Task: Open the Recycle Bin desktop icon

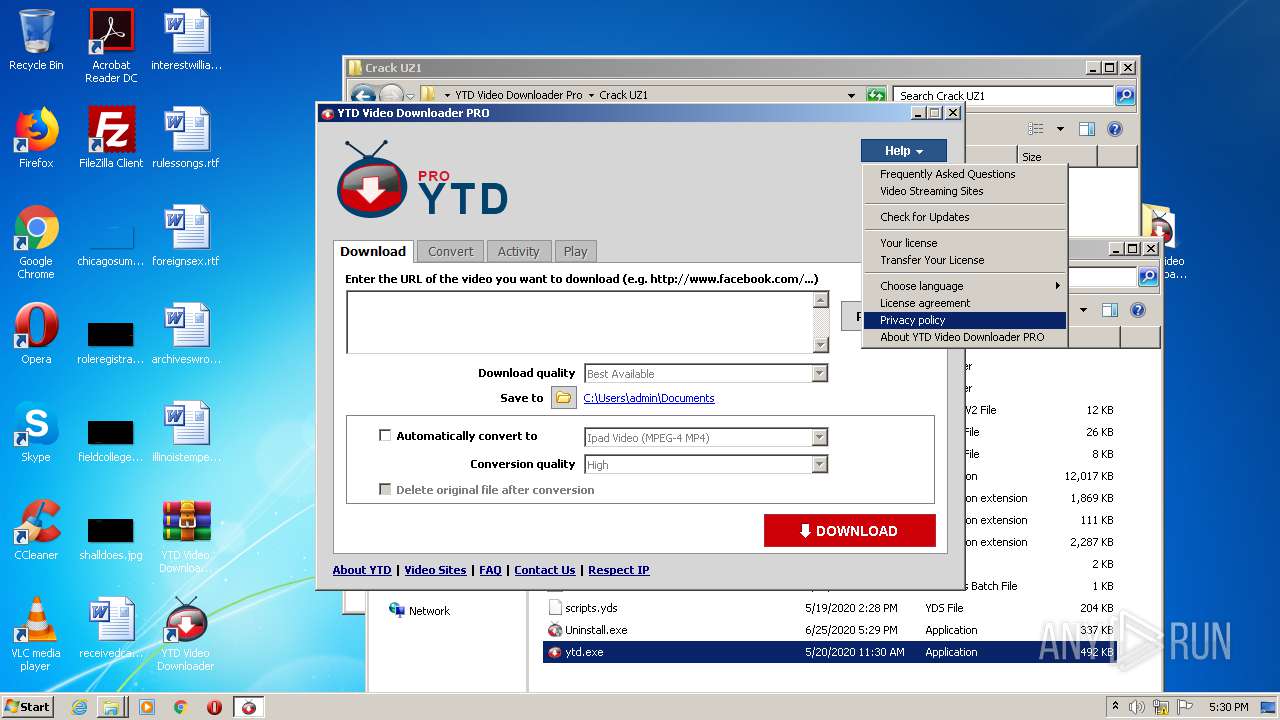Action: tap(36, 40)
